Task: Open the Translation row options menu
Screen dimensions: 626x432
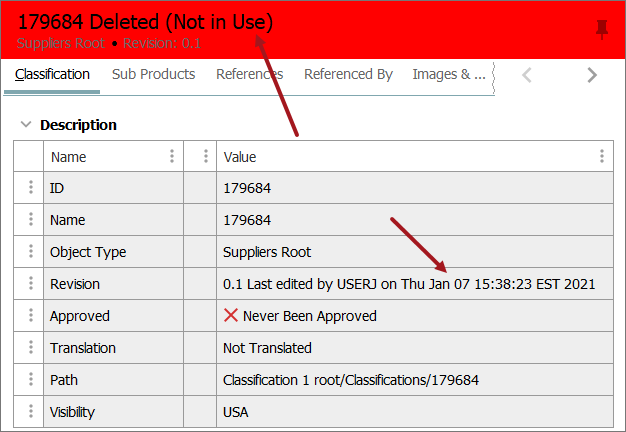Action: 31,348
